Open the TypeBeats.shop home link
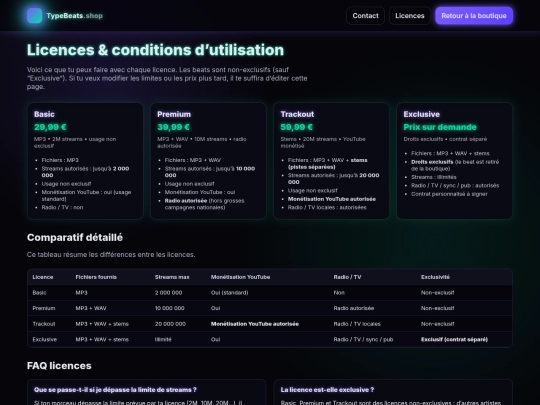Screen dimensions: 540x405 65,16
